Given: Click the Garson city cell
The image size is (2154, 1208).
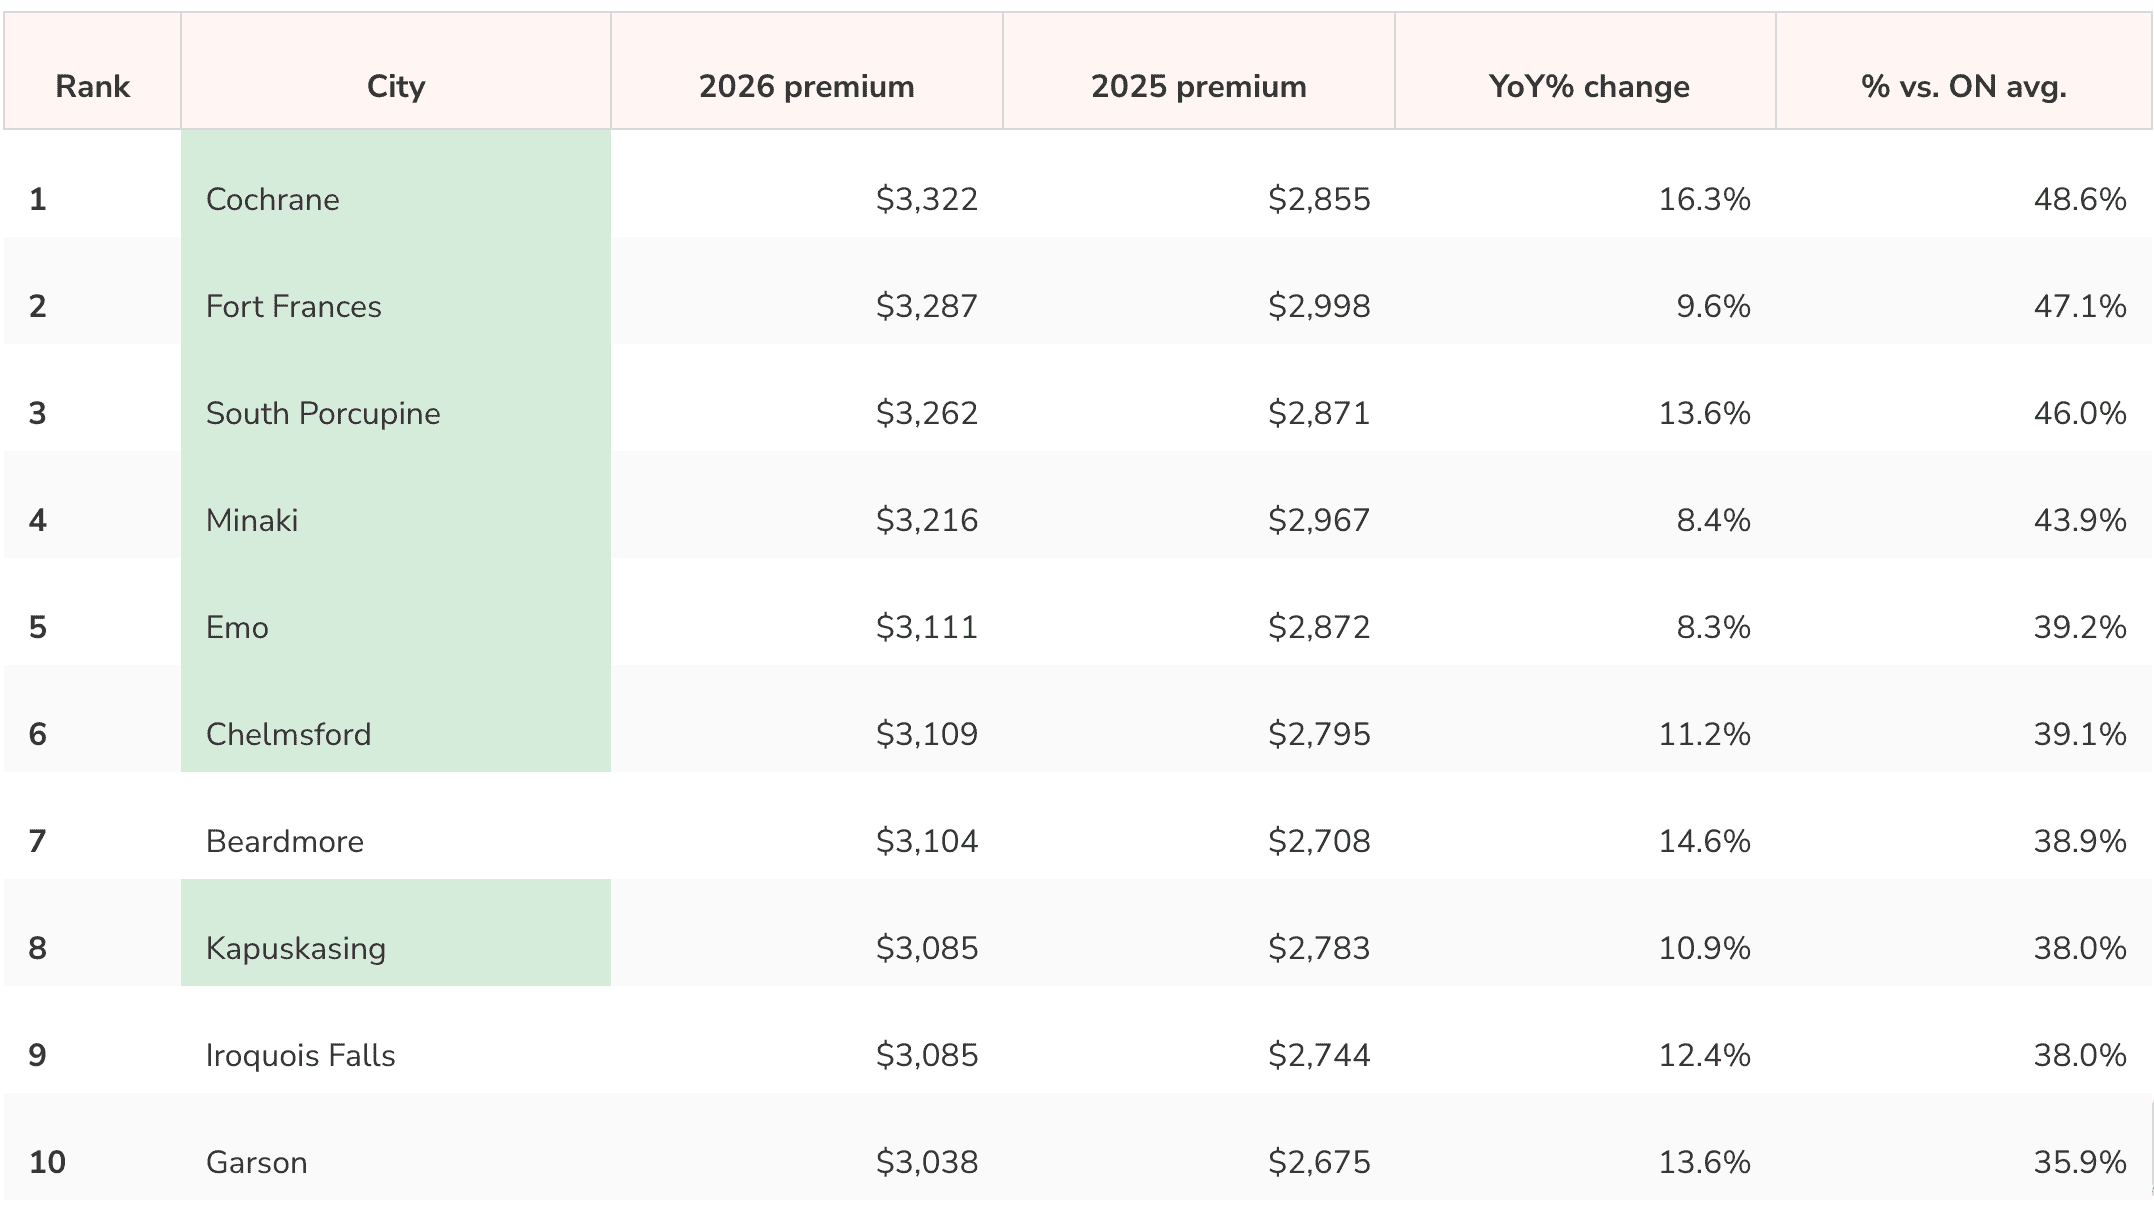Looking at the screenshot, I should pyautogui.click(x=396, y=1147).
